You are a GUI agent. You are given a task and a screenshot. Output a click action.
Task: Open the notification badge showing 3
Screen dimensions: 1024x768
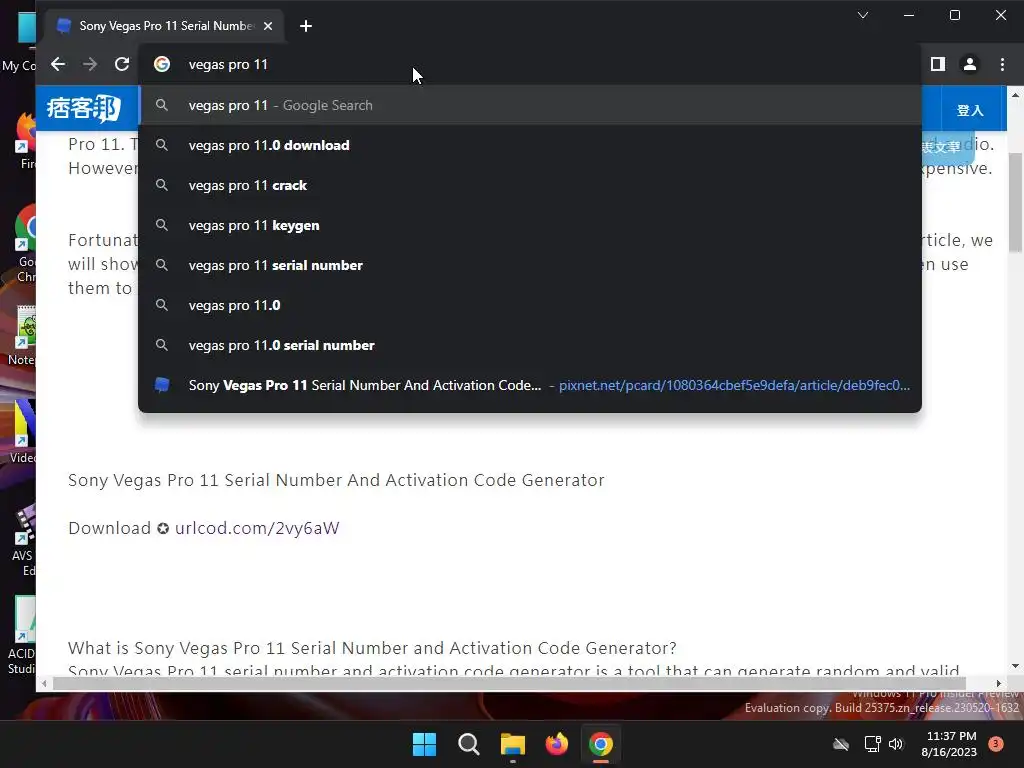pos(996,744)
